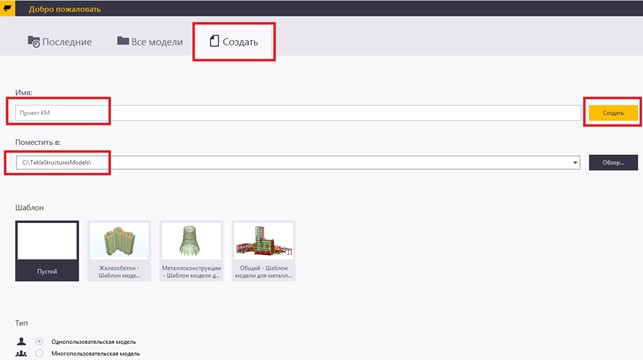The image size is (643, 360).
Task: Select the Пустой empty template
Action: coord(47,251)
